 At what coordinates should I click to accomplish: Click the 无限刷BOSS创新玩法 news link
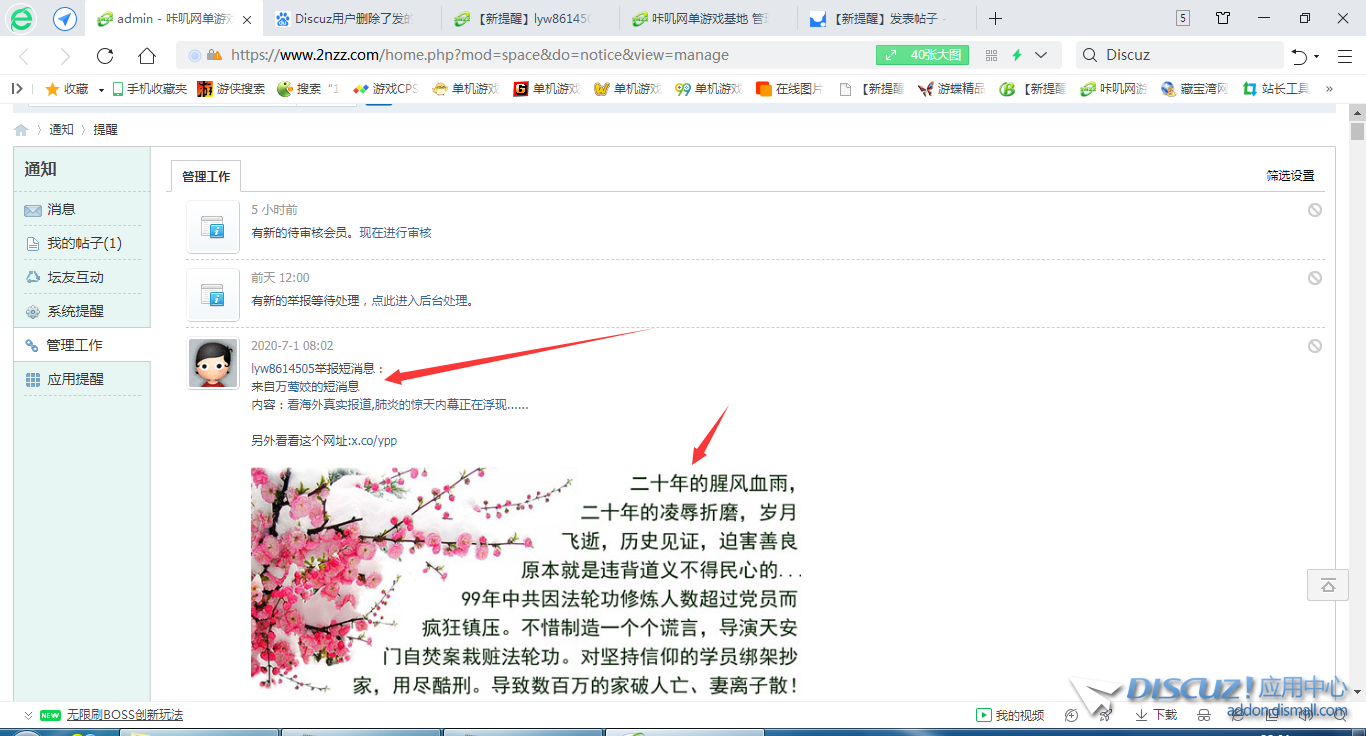click(125, 715)
